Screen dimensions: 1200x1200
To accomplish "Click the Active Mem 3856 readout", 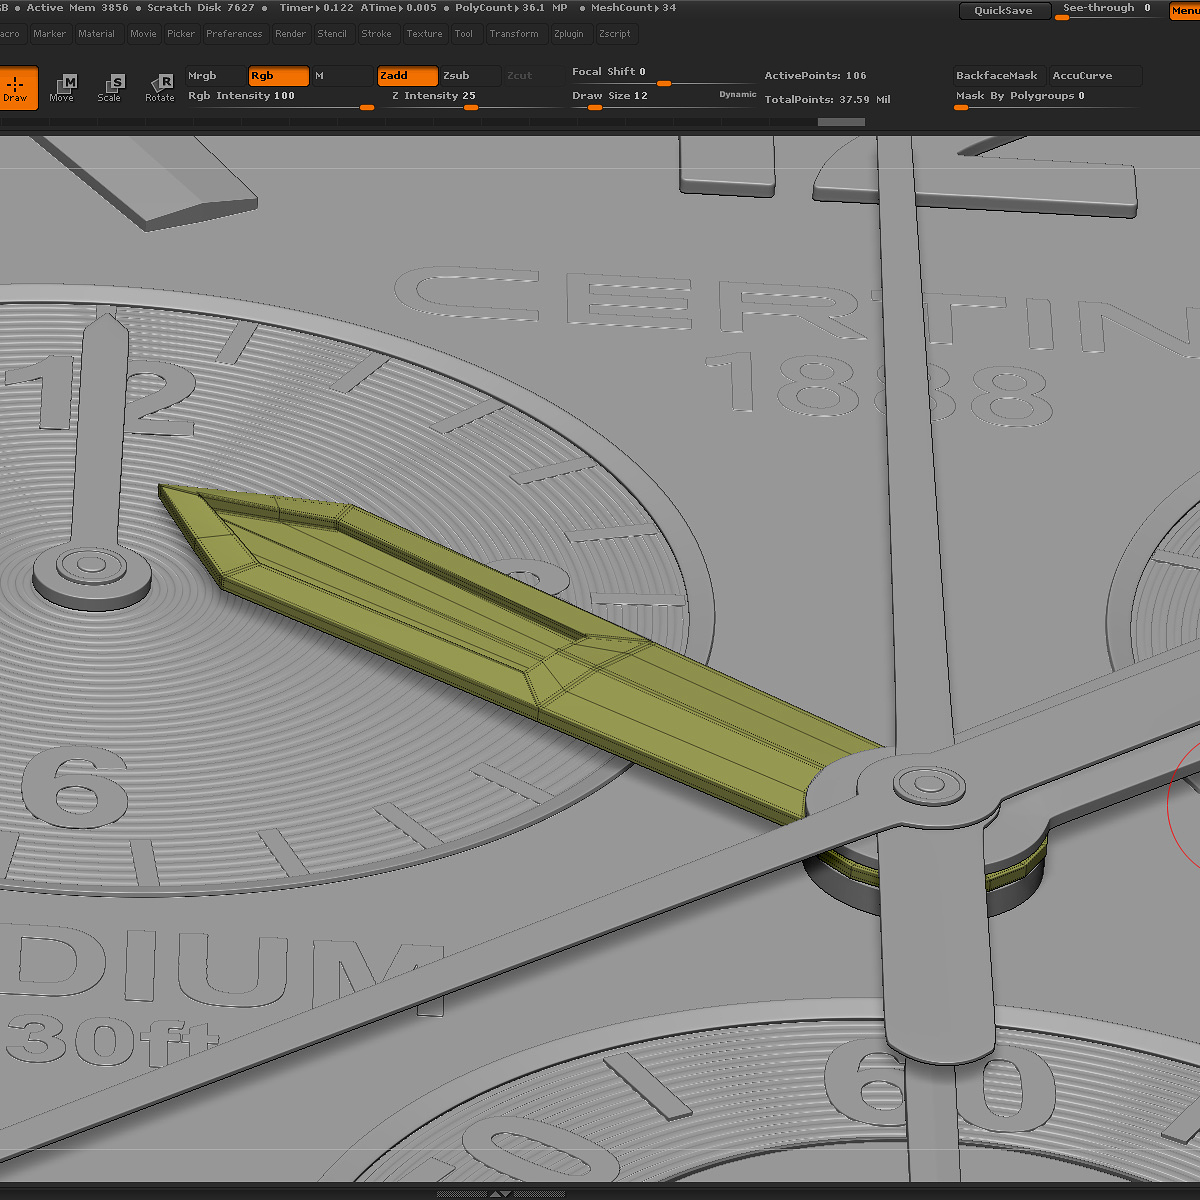I will pos(78,8).
